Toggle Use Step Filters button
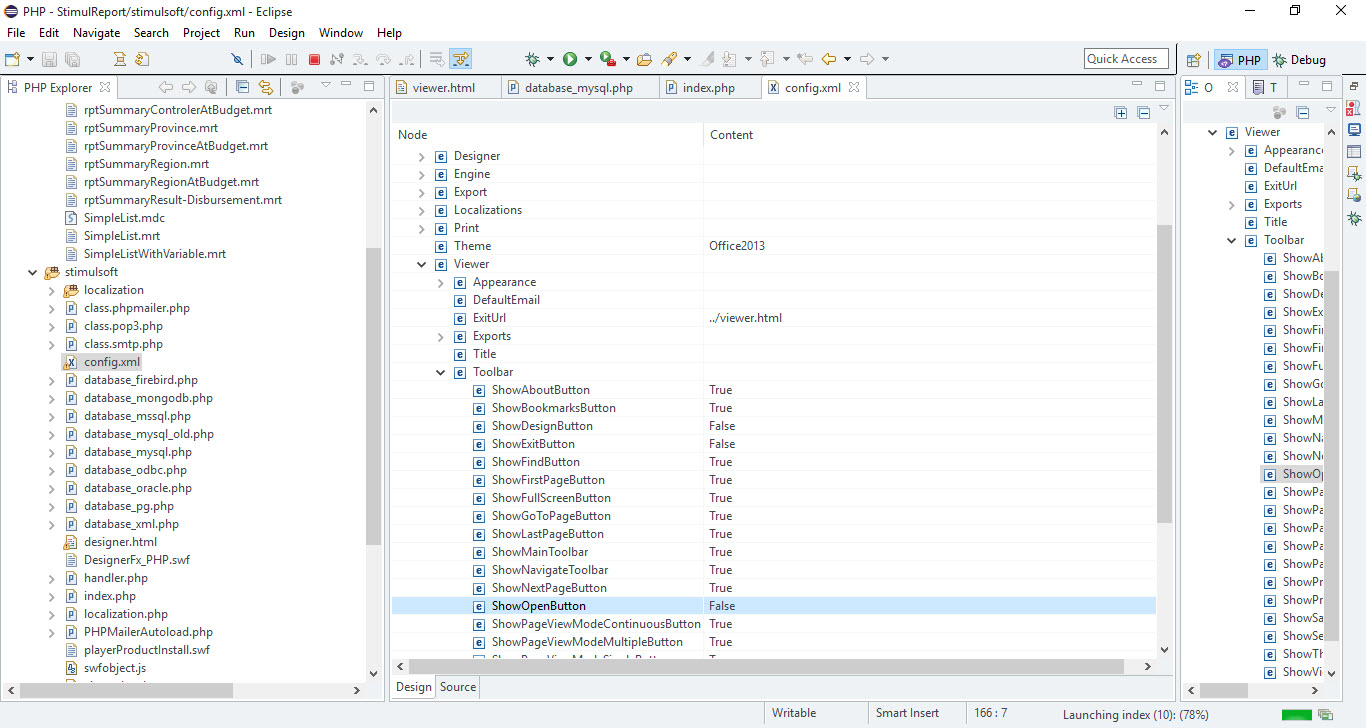 pos(460,59)
